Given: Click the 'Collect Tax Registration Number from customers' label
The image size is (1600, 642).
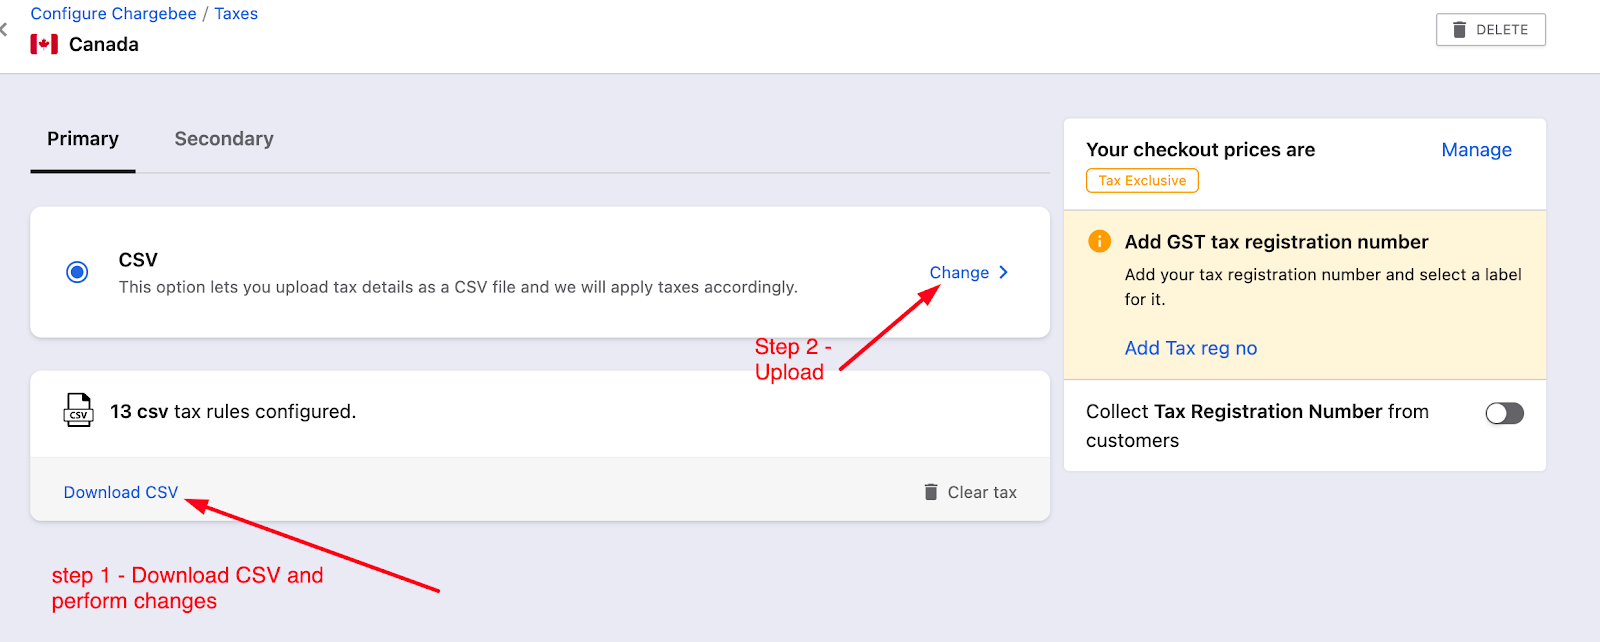Looking at the screenshot, I should point(1257,426).
